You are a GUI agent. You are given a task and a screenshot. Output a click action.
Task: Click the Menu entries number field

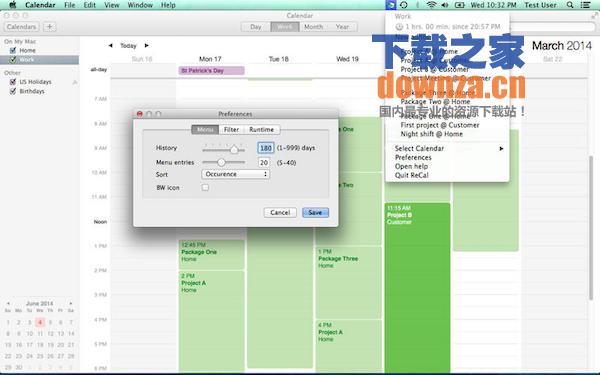pos(264,163)
